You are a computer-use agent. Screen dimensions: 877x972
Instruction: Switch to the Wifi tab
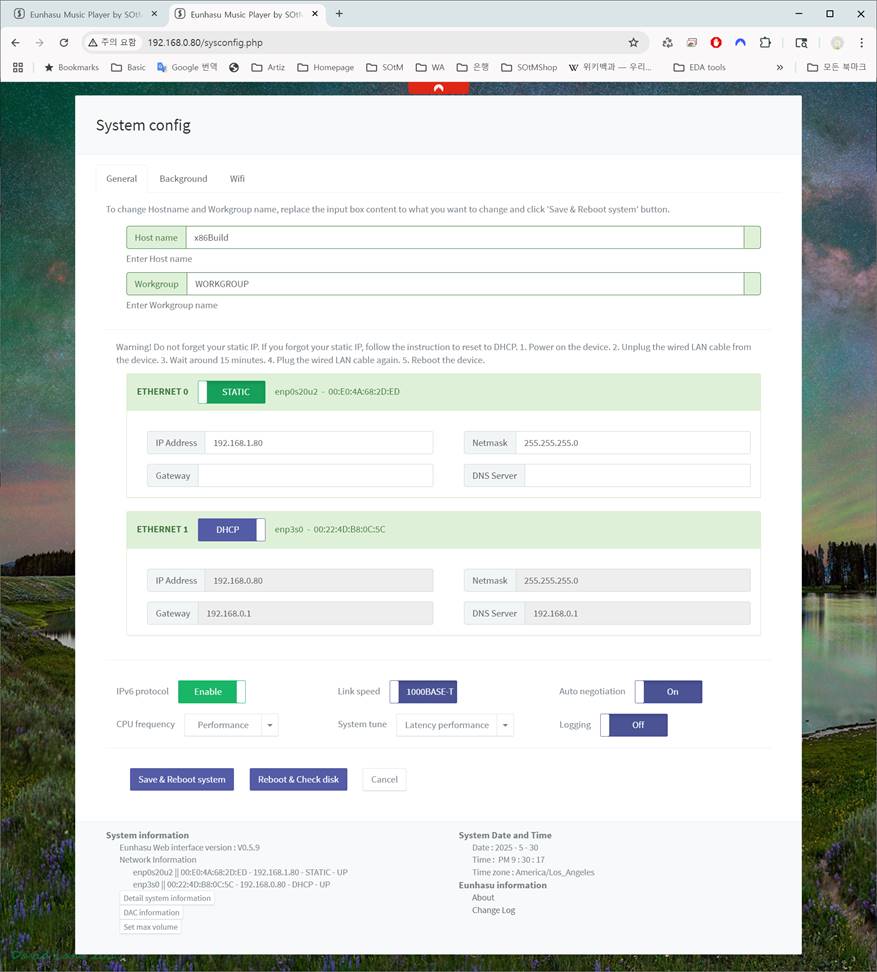[x=237, y=179]
